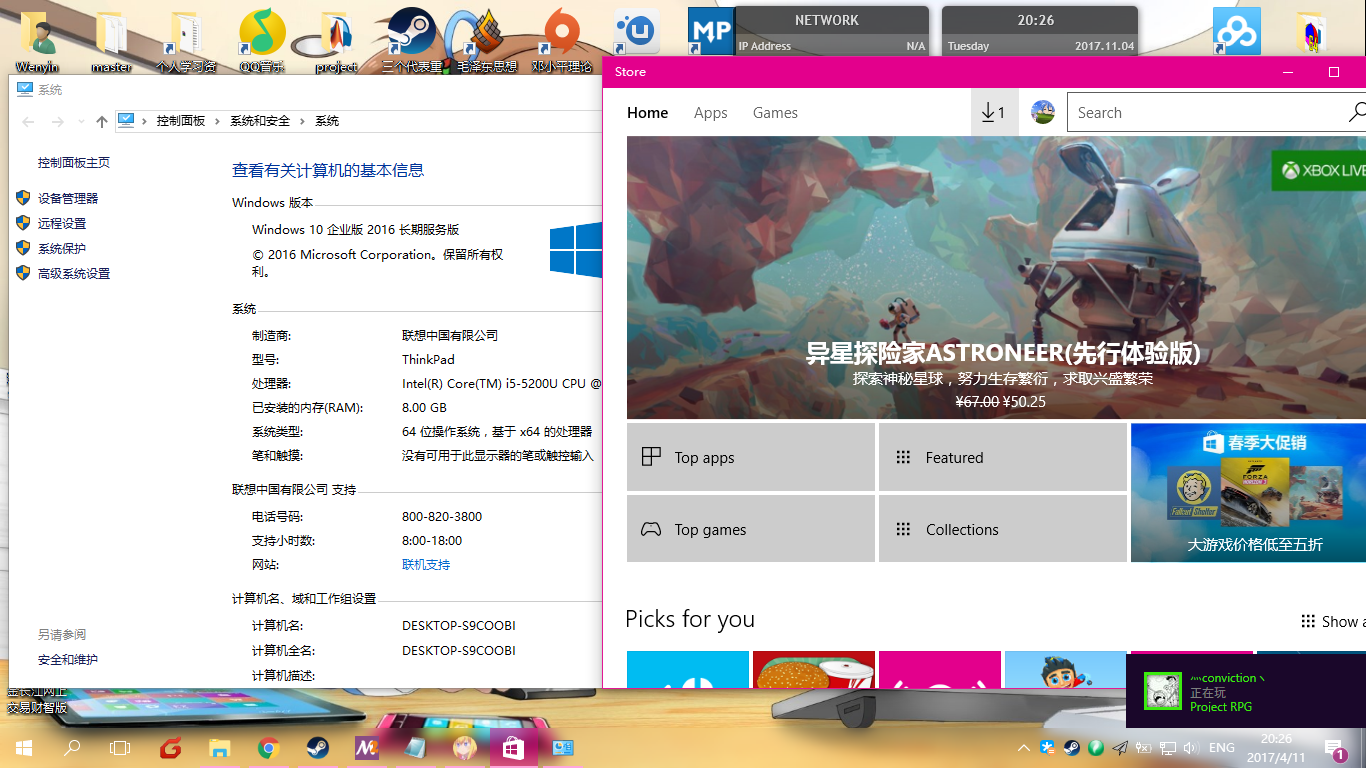Image resolution: width=1366 pixels, height=768 pixels.
Task: Open Action Center notification icon
Action: [x=1335, y=748]
